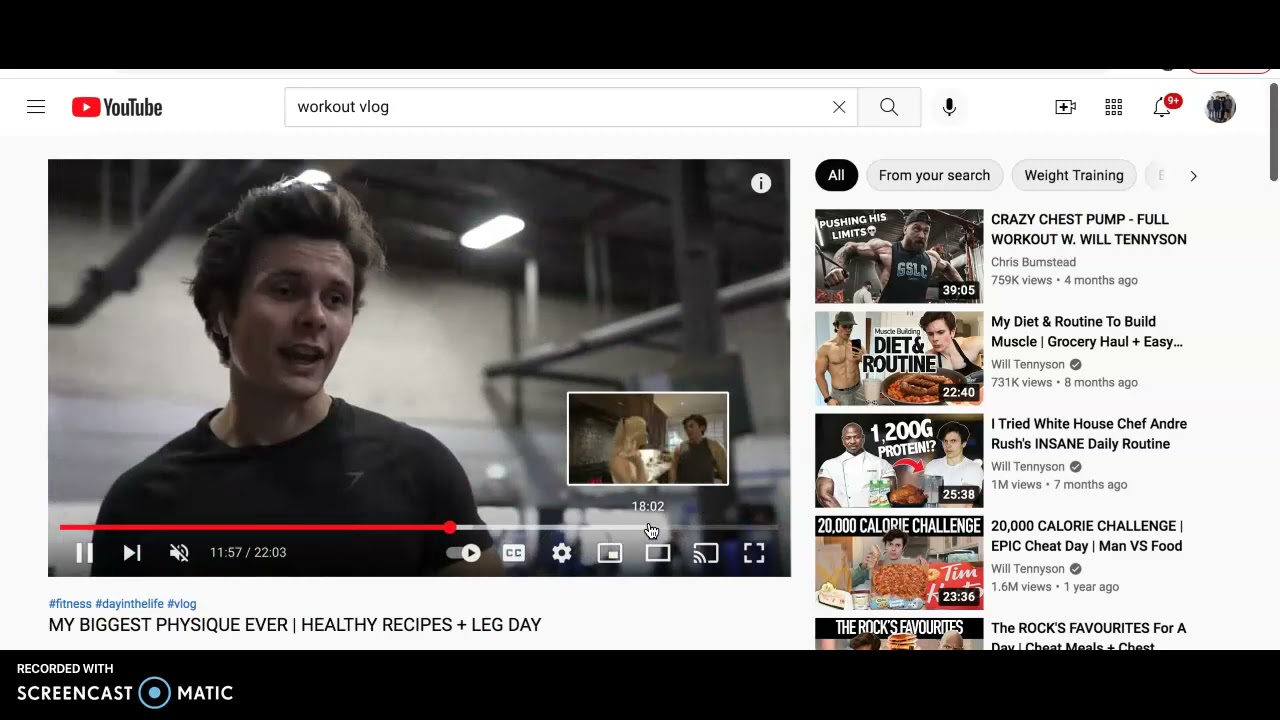Select the Weight Training chip

tap(1074, 175)
